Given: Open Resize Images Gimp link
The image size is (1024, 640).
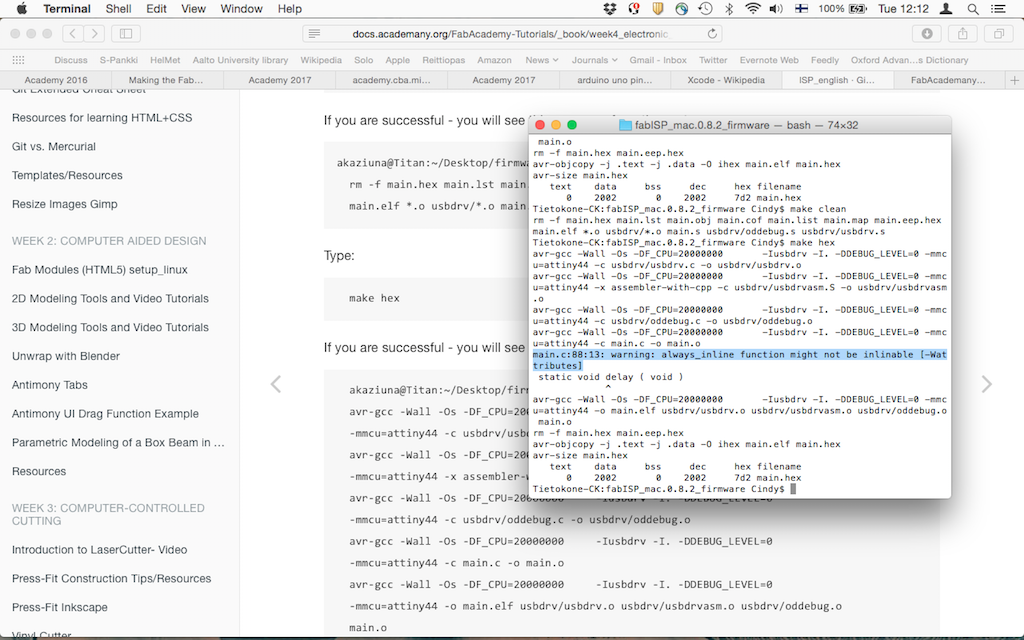Looking at the screenshot, I should [x=65, y=204].
